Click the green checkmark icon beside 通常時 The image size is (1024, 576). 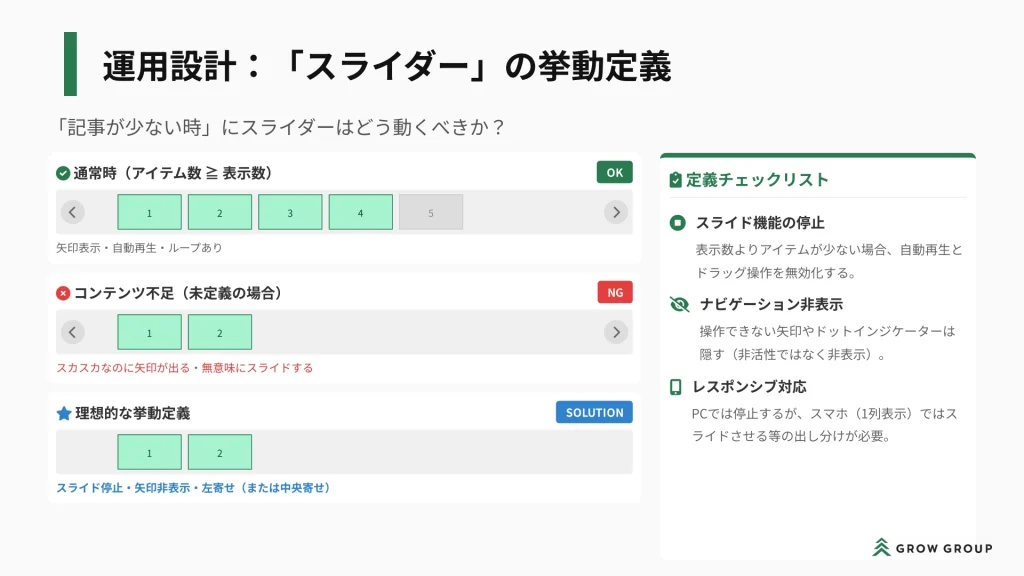(x=63, y=173)
